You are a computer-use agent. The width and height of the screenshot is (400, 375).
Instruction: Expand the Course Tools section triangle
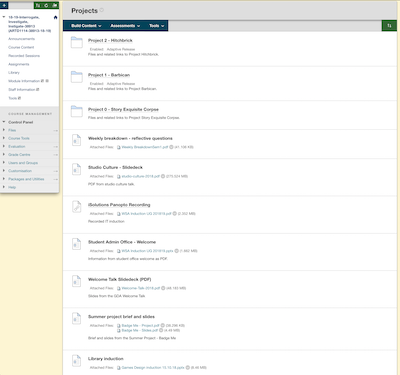[x=4, y=138]
